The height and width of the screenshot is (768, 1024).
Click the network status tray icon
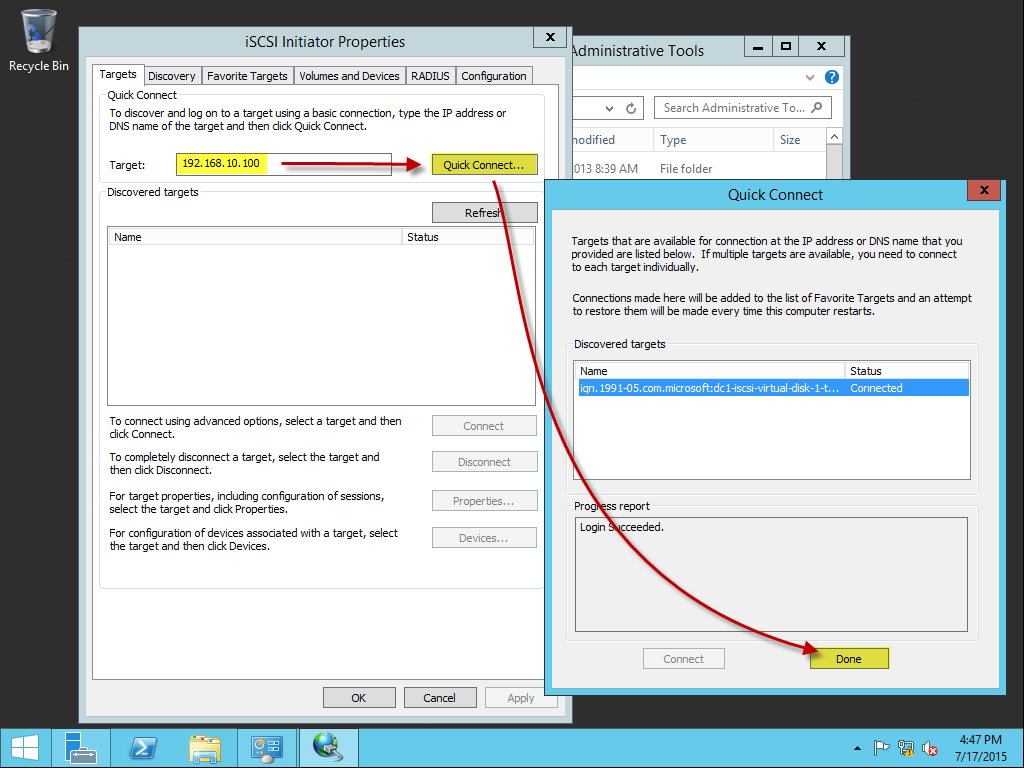tap(906, 748)
